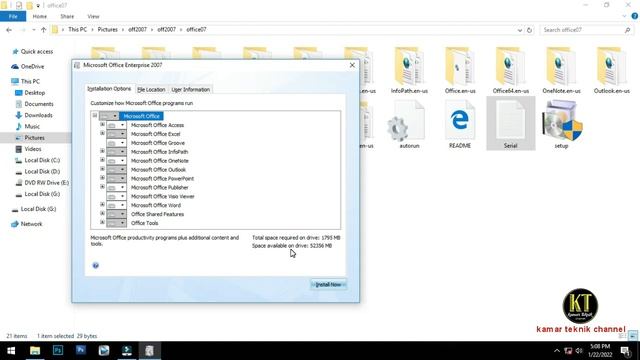Open the View ribbon tab

[x=93, y=16]
